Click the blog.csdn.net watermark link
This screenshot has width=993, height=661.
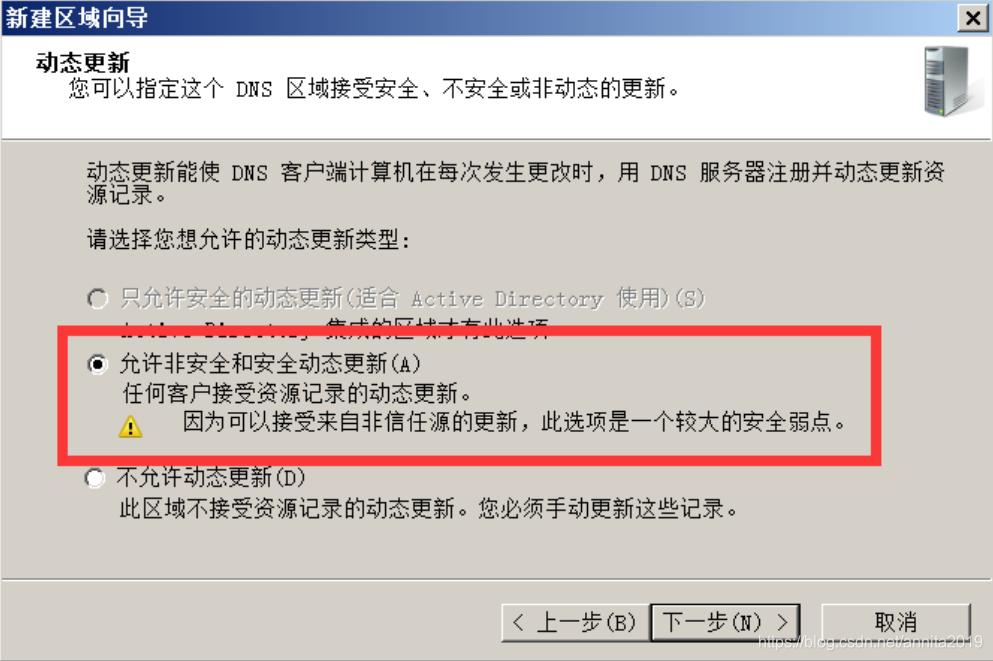pyautogui.click(x=870, y=642)
